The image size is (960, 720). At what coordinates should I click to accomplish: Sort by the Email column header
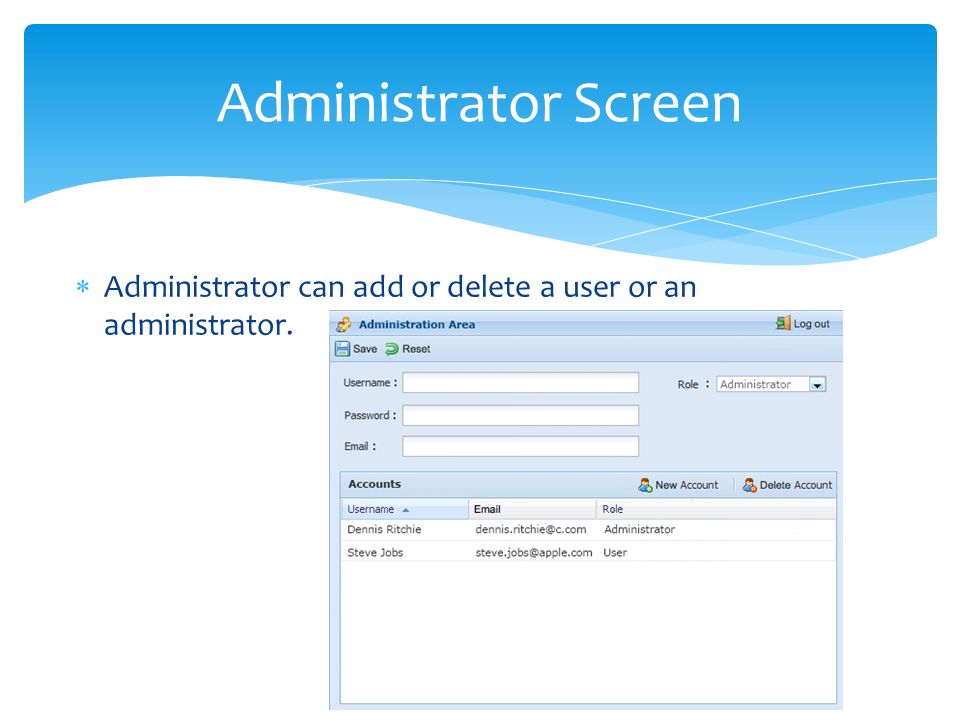click(x=533, y=509)
